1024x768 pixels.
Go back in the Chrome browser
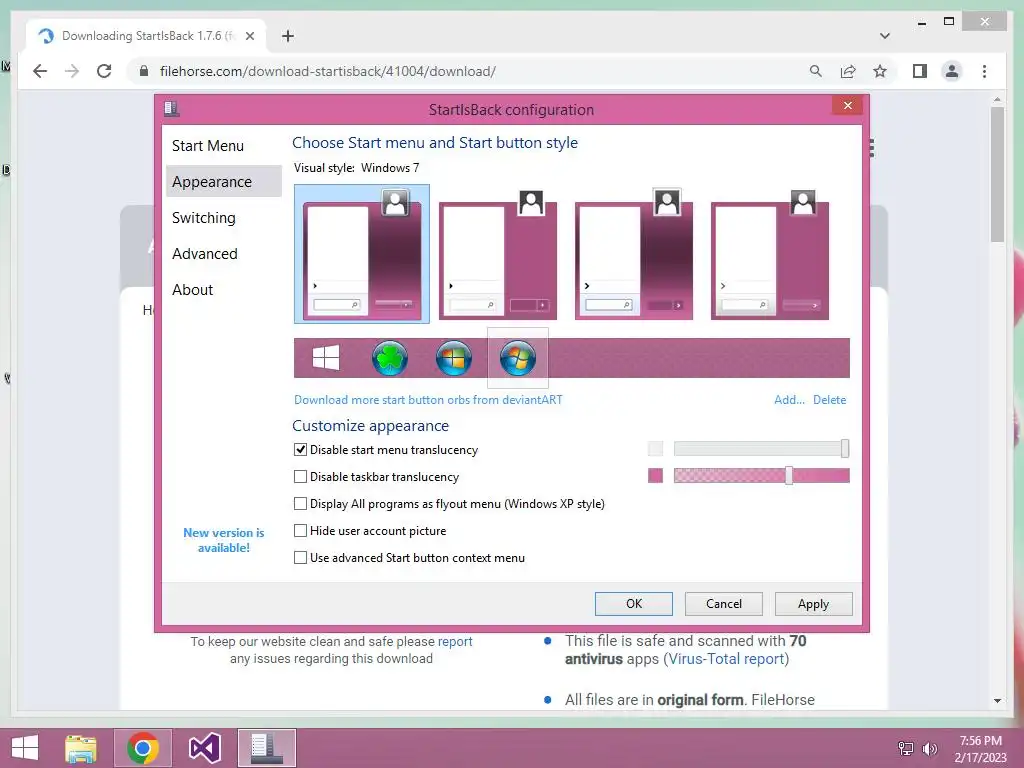tap(40, 71)
